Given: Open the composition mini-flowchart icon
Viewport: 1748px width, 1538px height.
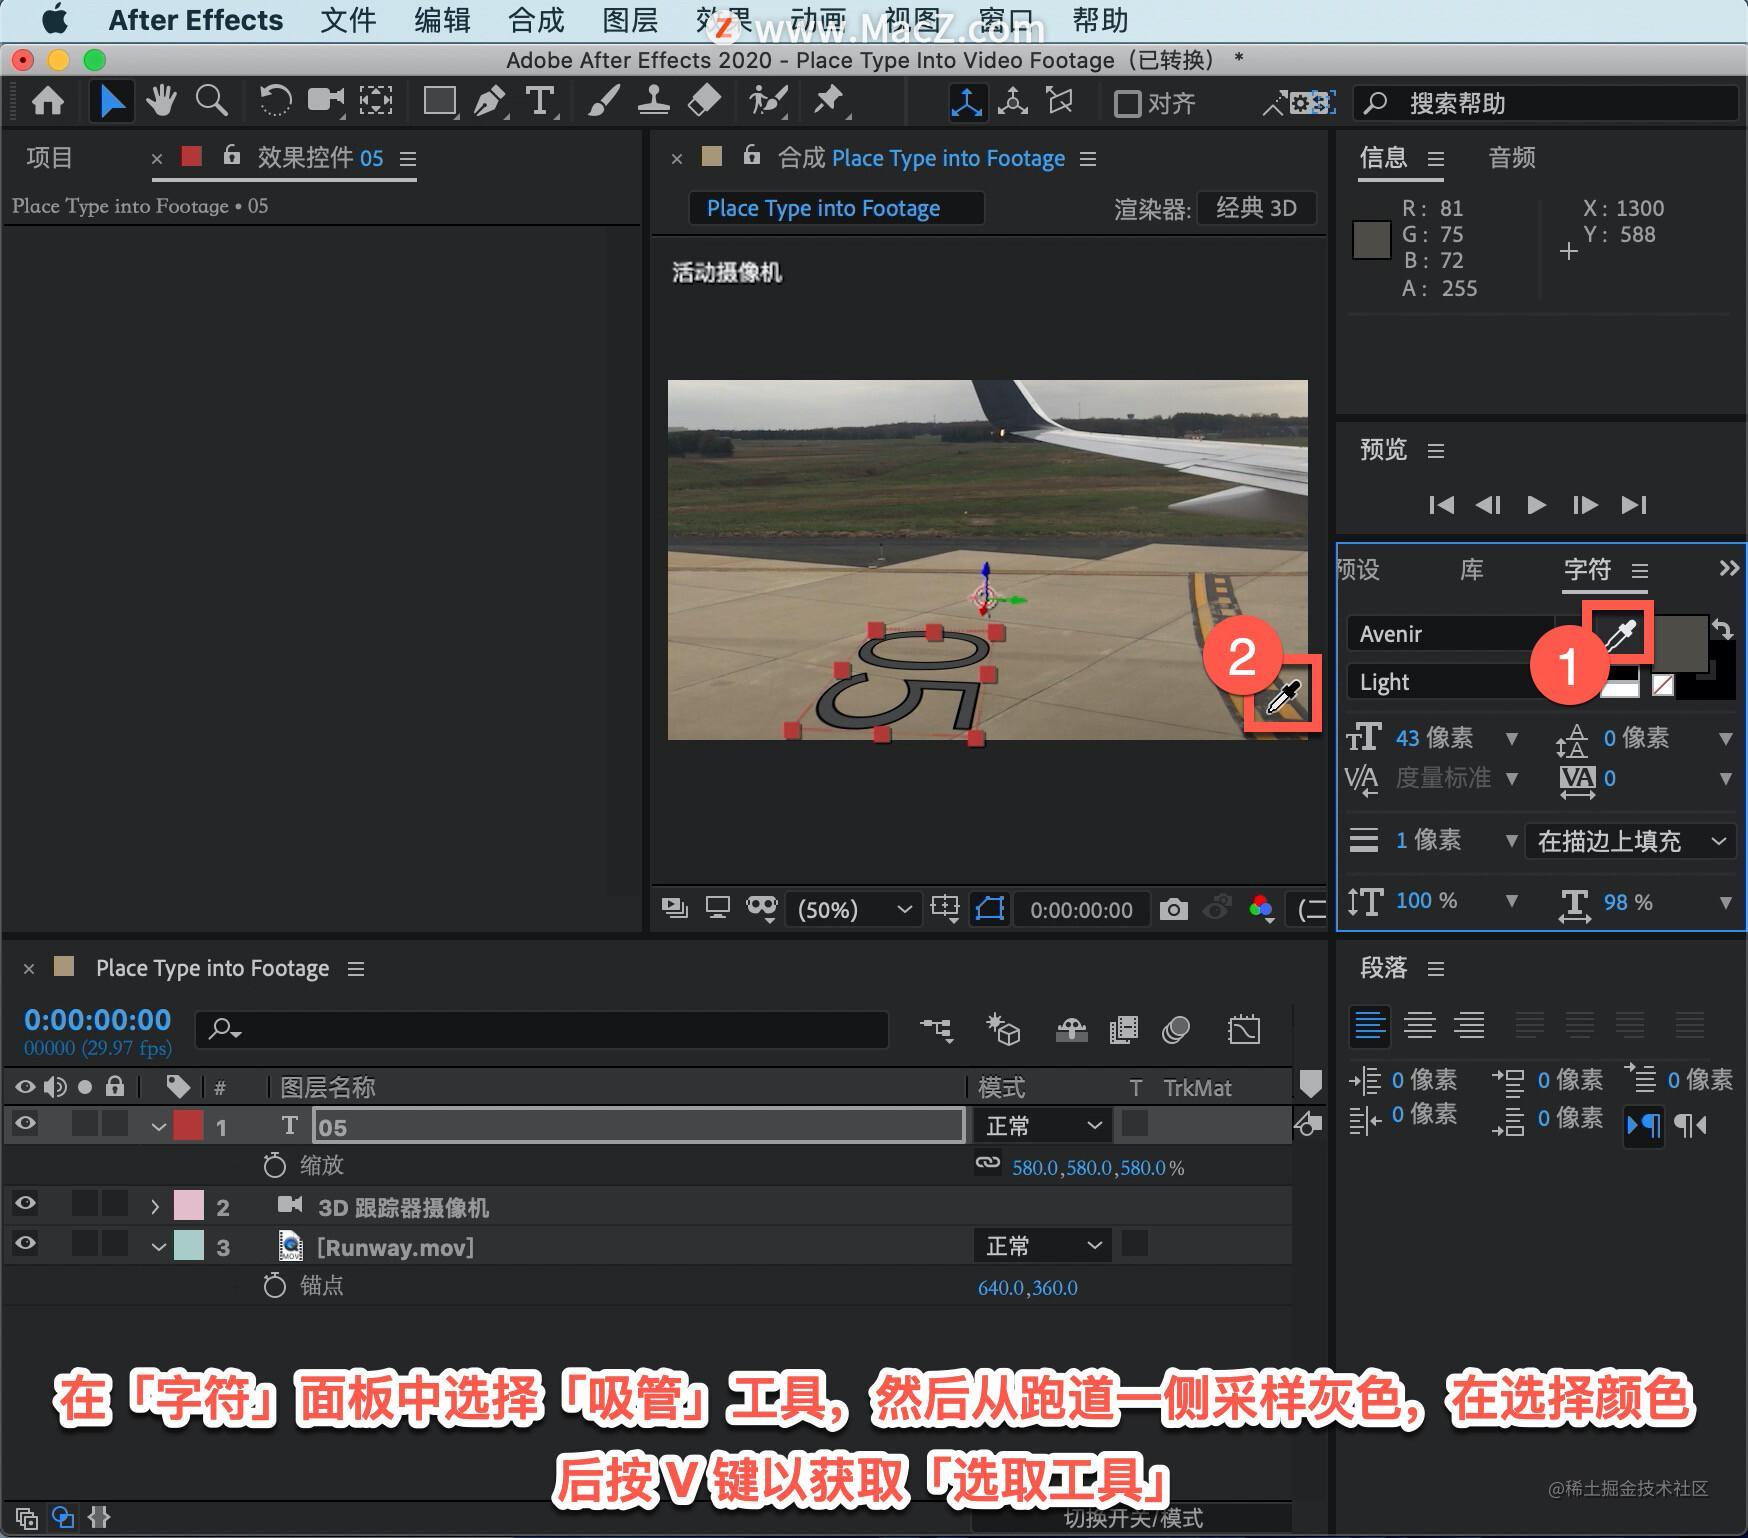Looking at the screenshot, I should (937, 1029).
